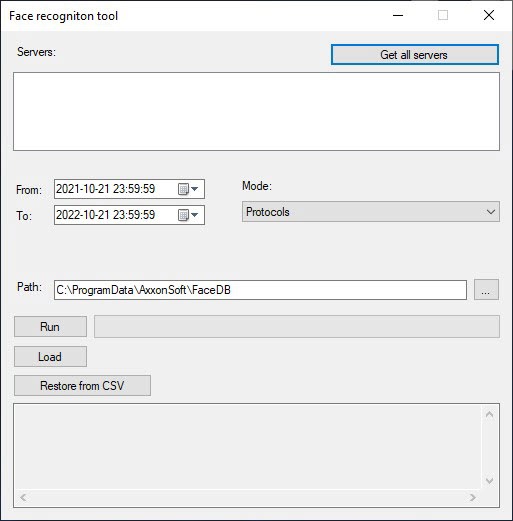Image resolution: width=513 pixels, height=521 pixels.
Task: Minimize the Face recognition tool window
Action: coord(398,15)
